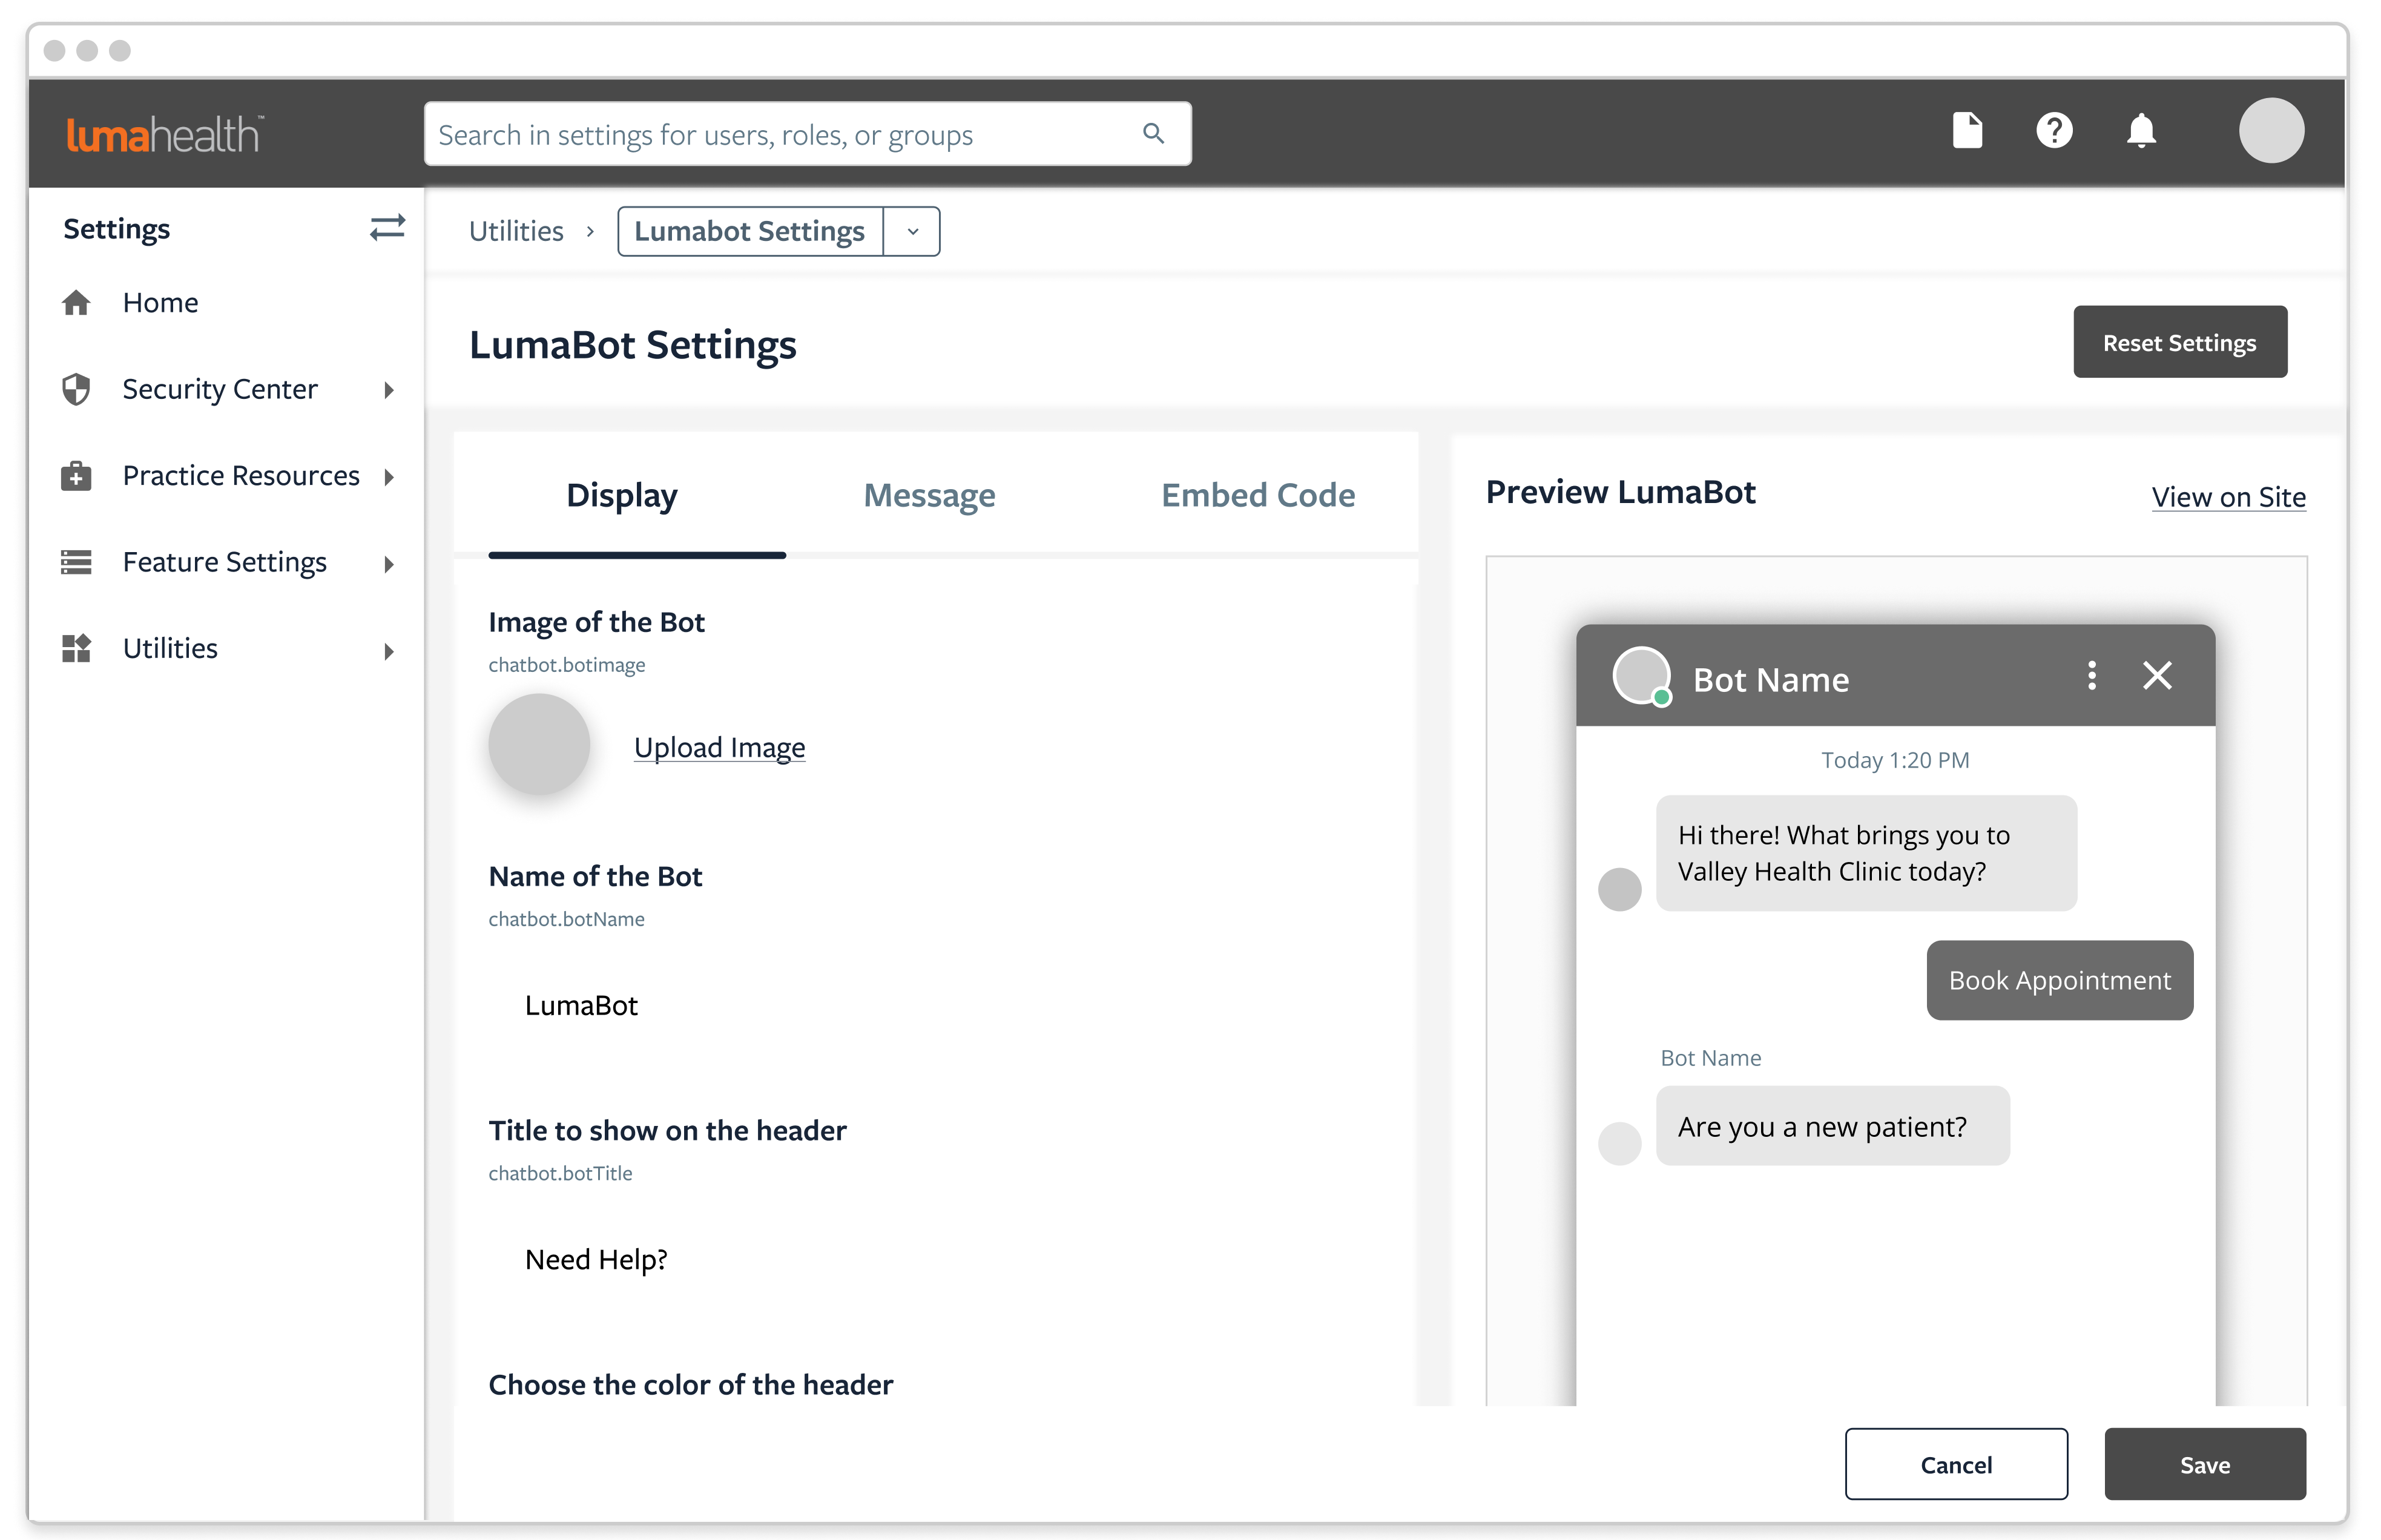Expand Utilities sidebar submenu arrow
The height and width of the screenshot is (1540, 2381).
coord(389,651)
